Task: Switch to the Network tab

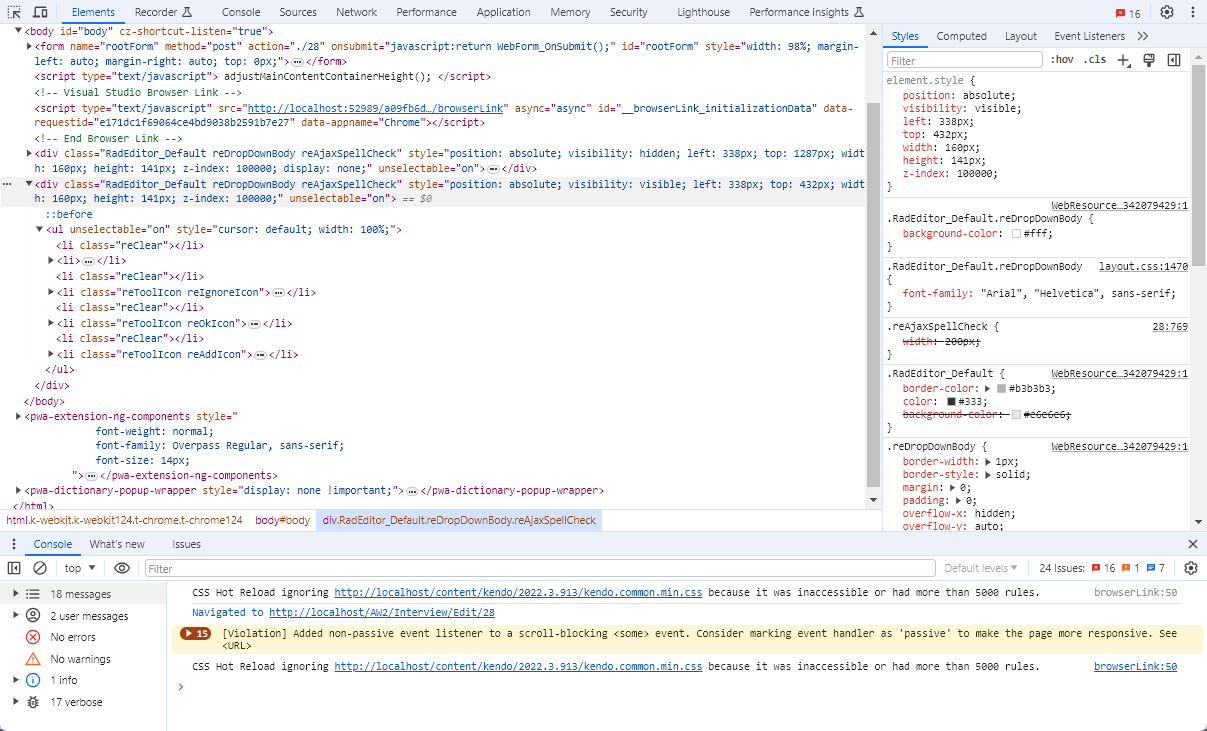Action: point(356,12)
